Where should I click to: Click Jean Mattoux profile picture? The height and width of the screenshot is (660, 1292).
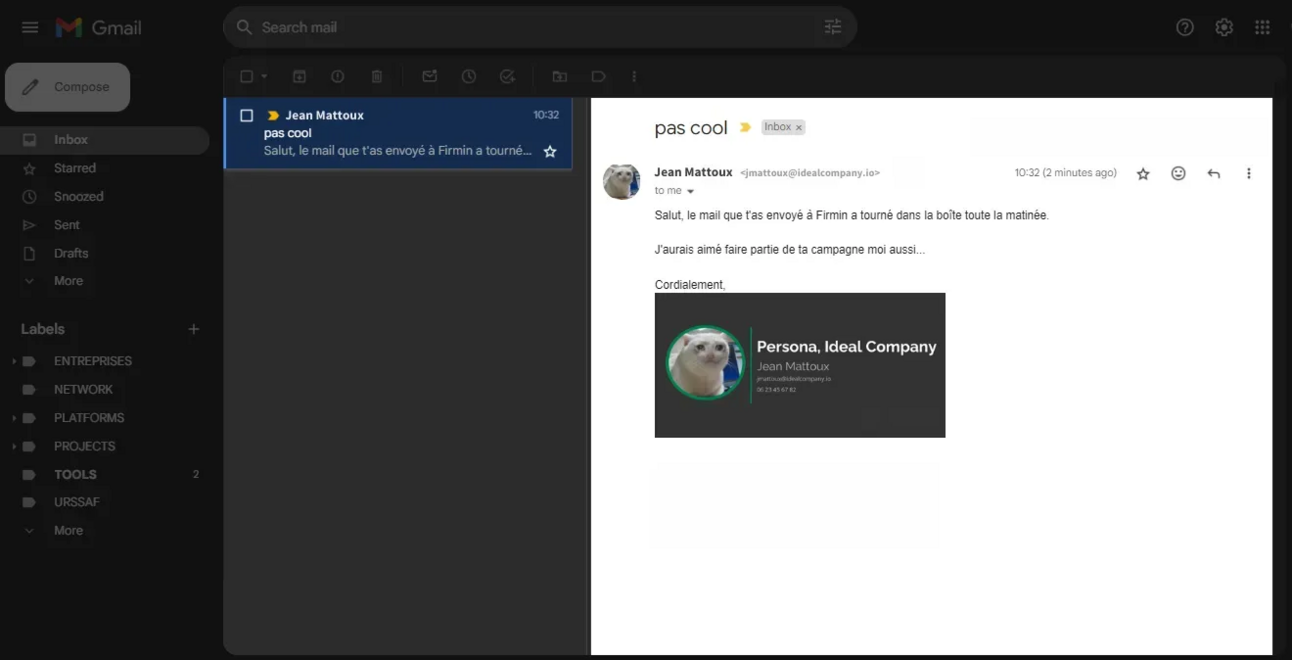[x=622, y=182]
